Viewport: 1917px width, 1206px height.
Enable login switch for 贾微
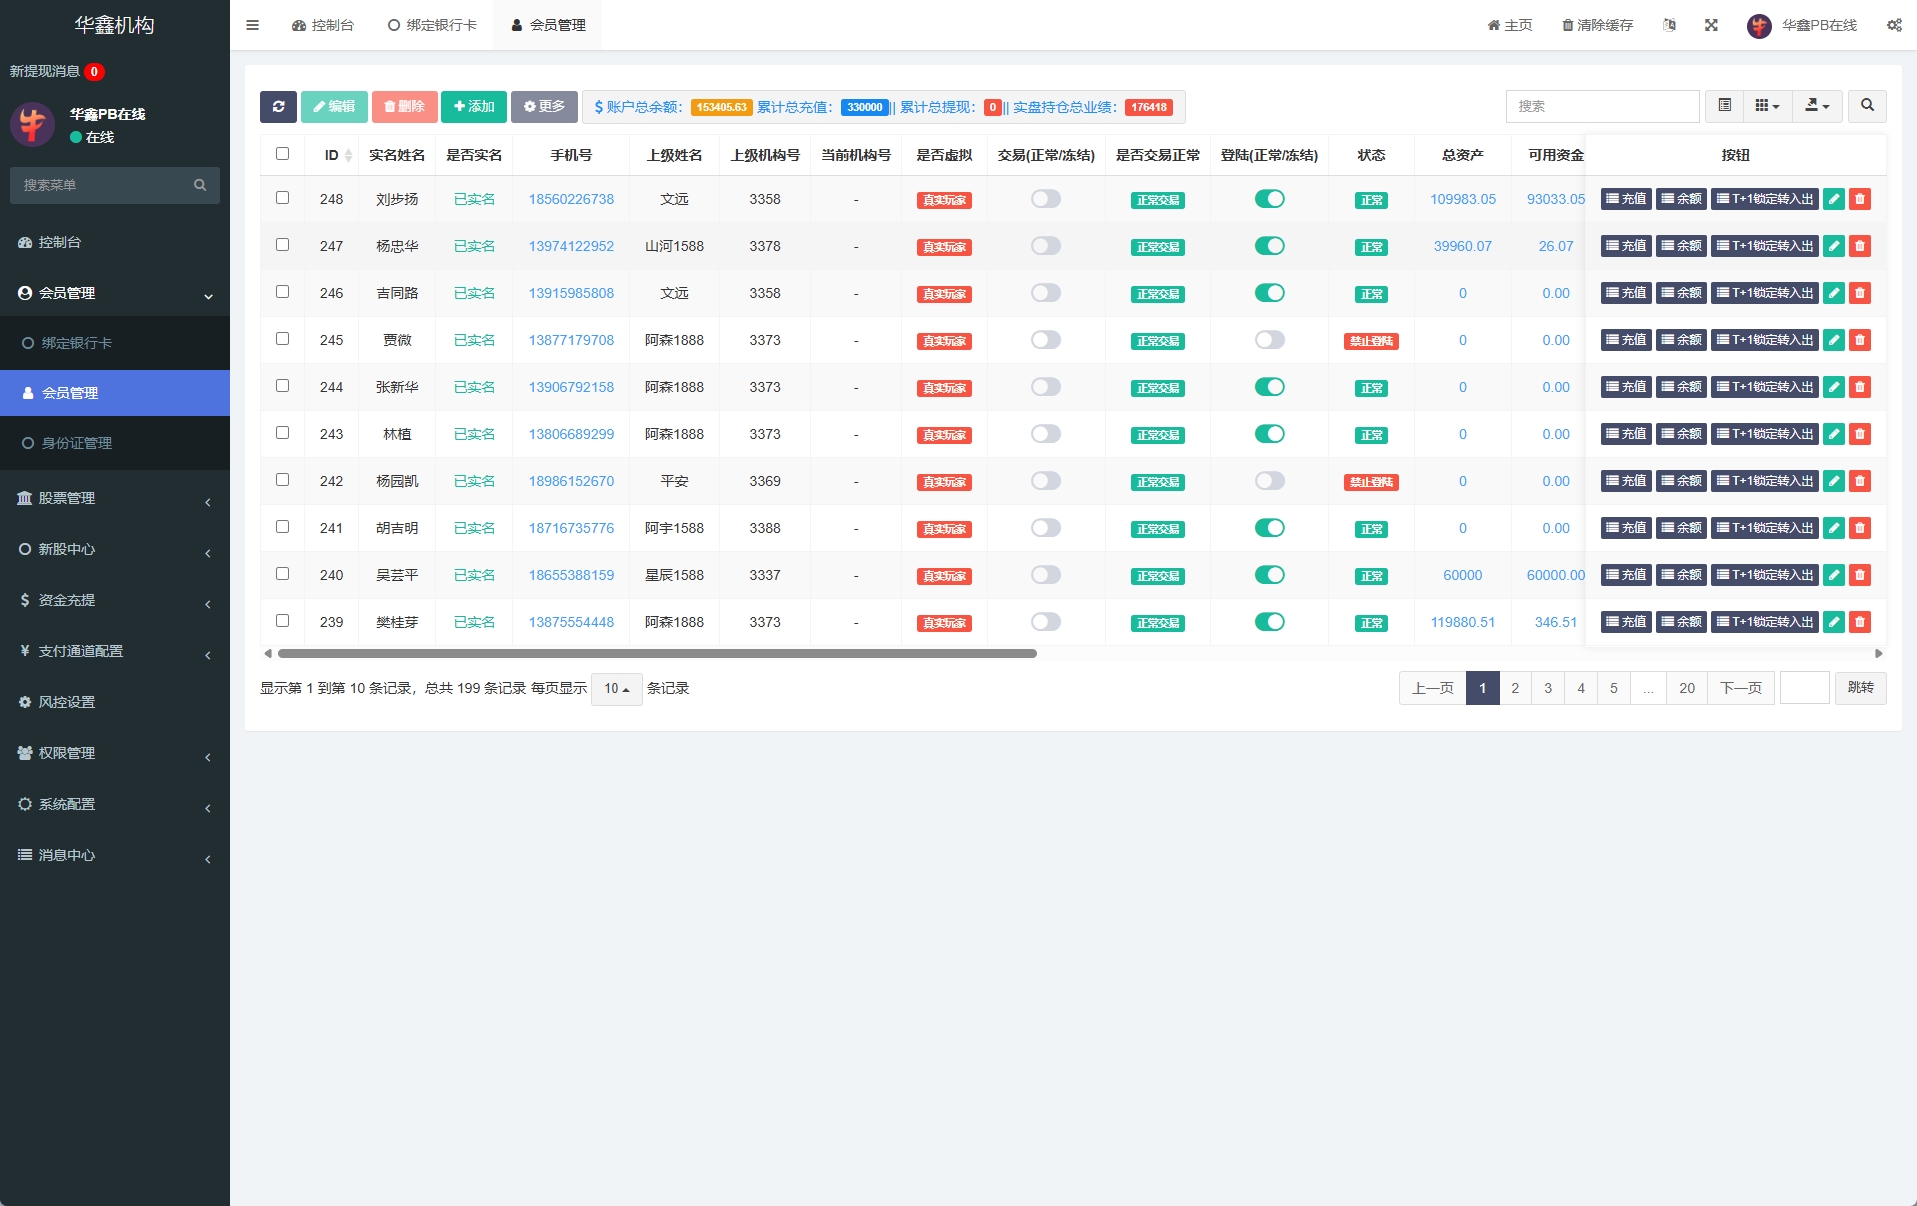pos(1269,340)
